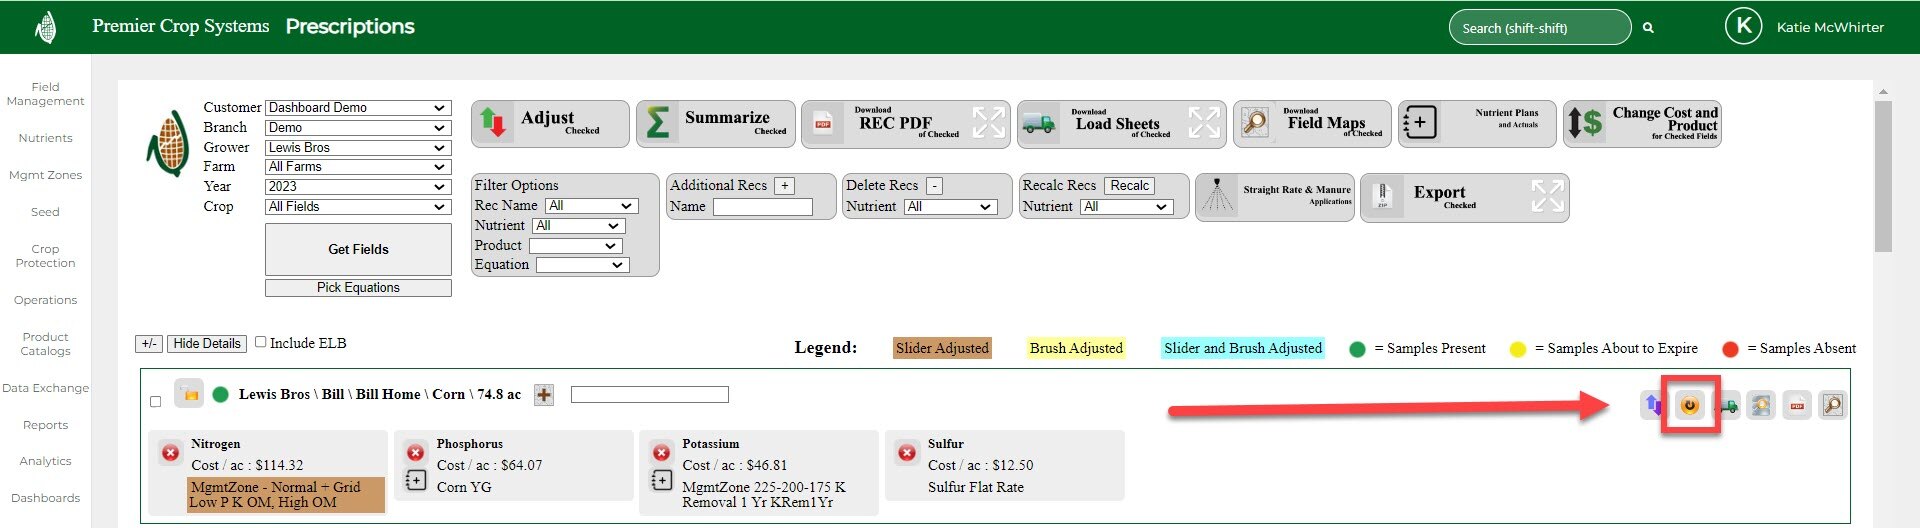Click the Pick Equations button
This screenshot has width=1920, height=528.
(x=358, y=288)
